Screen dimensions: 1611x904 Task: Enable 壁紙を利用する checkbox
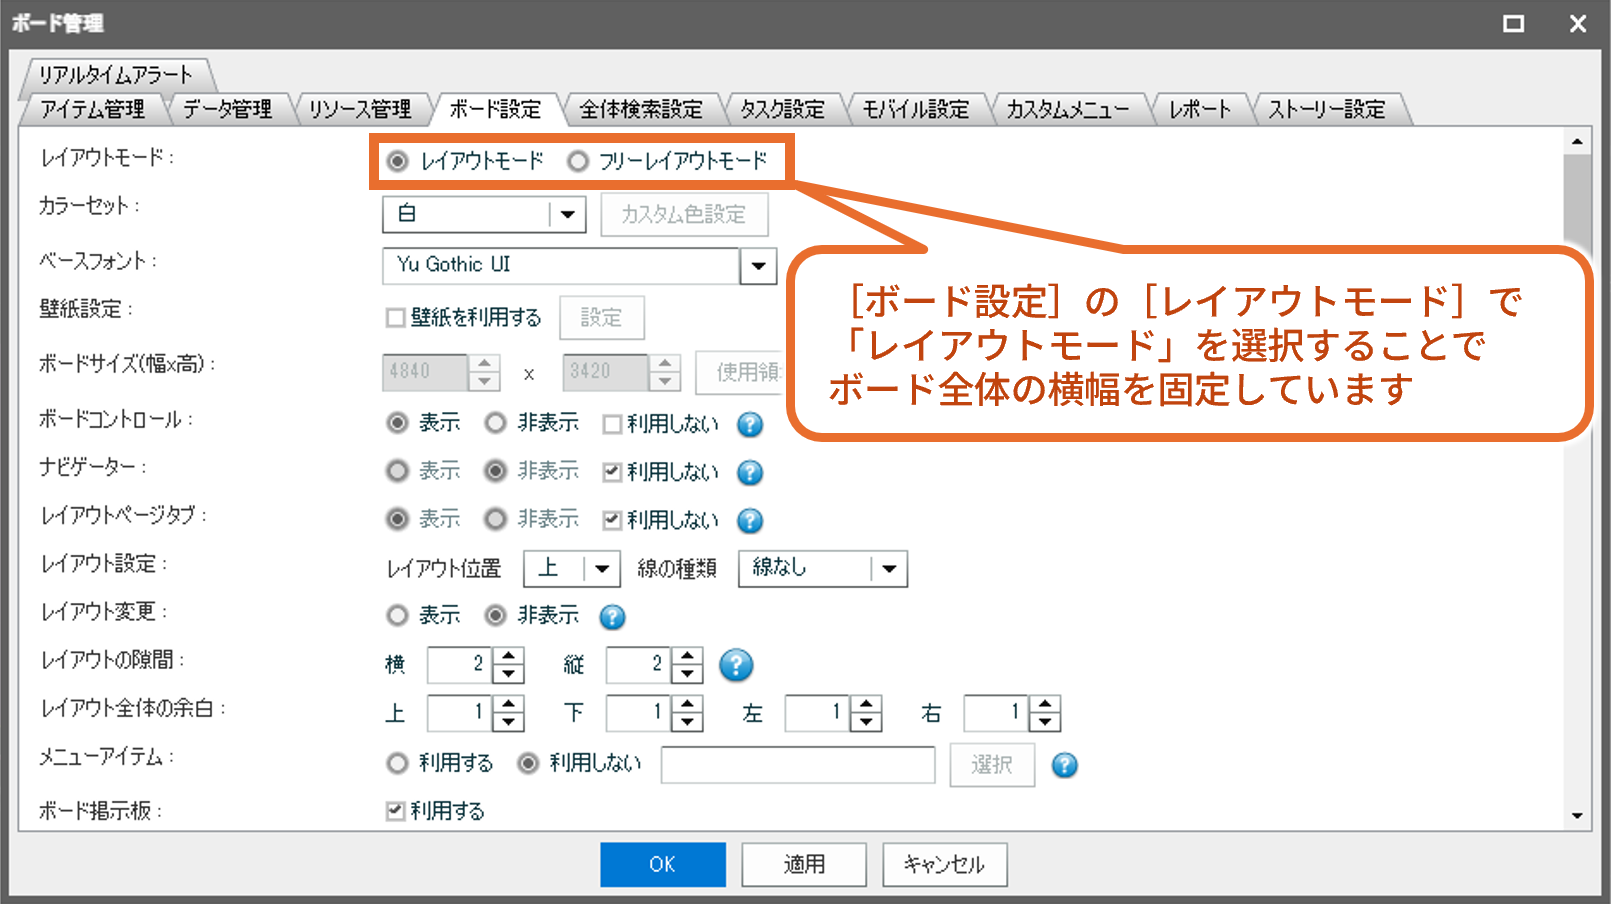click(x=396, y=318)
